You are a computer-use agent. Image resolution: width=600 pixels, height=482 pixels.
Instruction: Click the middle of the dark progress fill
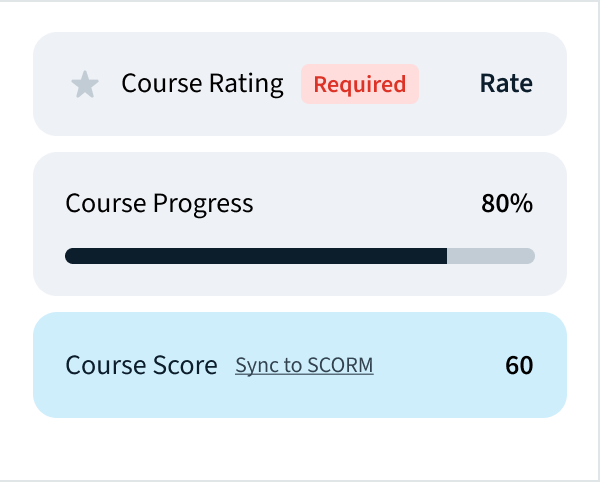click(256, 256)
